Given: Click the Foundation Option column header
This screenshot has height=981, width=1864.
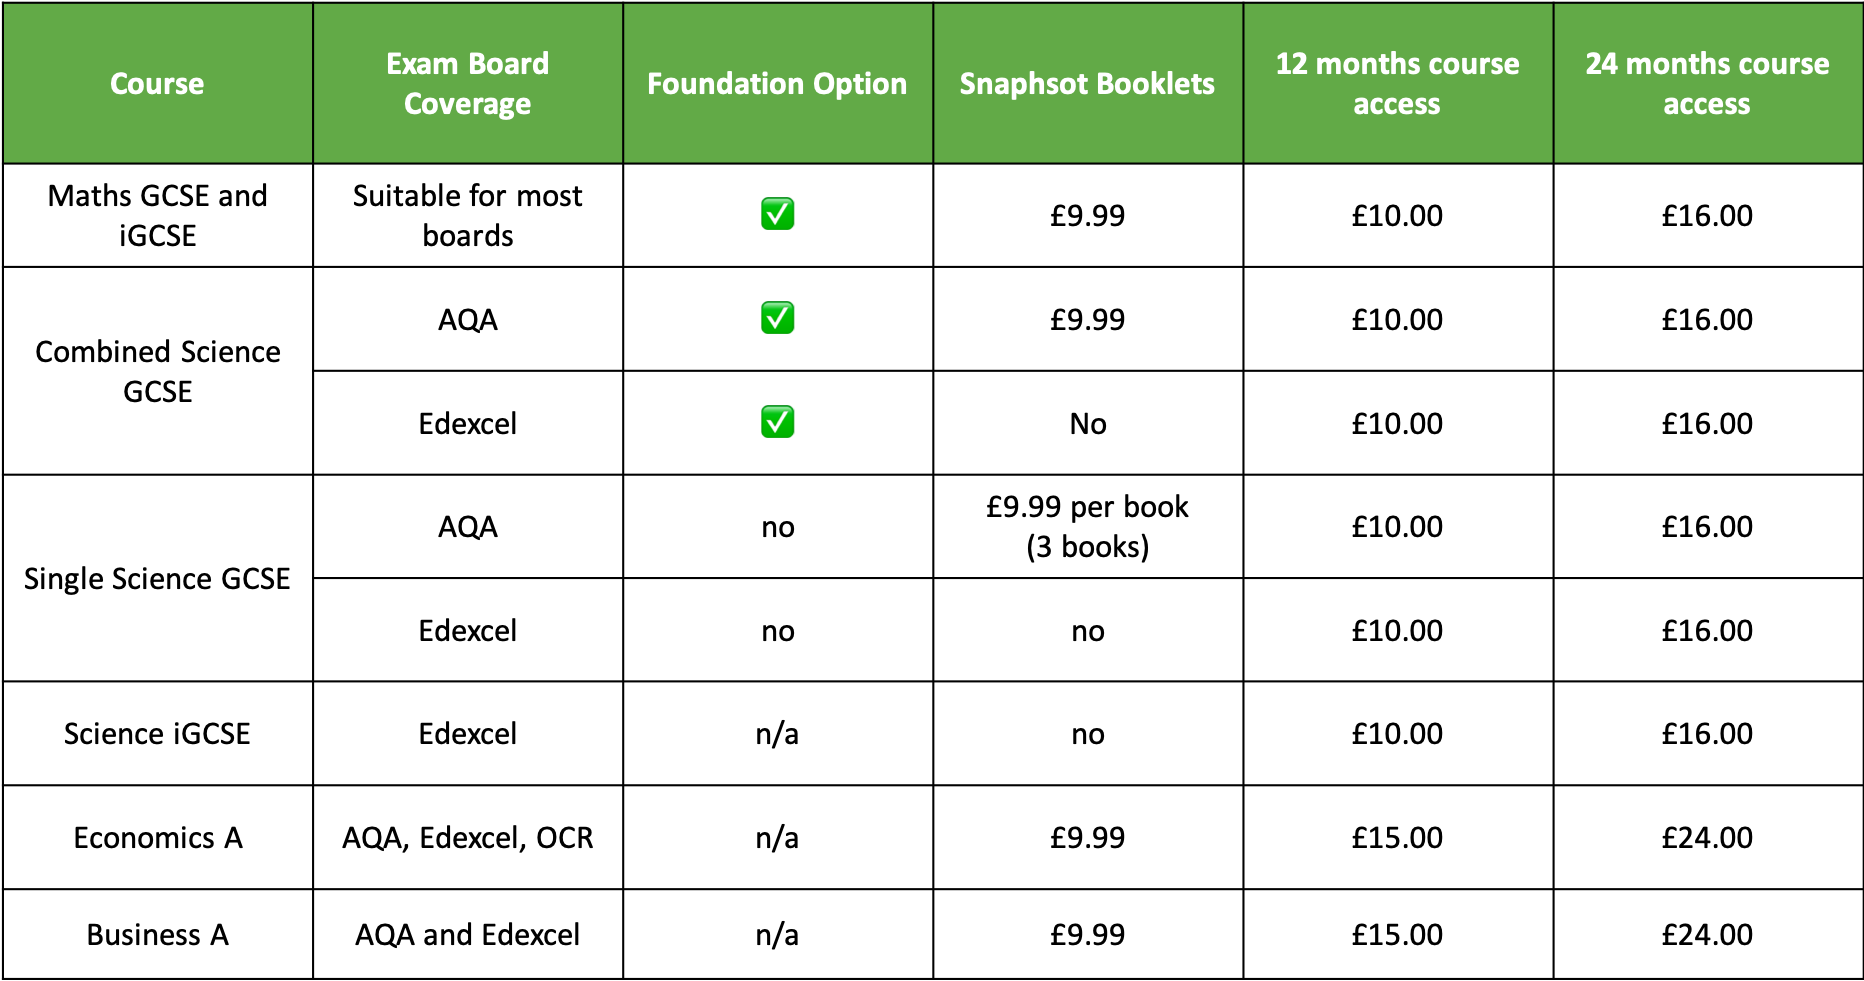Looking at the screenshot, I should click(x=777, y=83).
